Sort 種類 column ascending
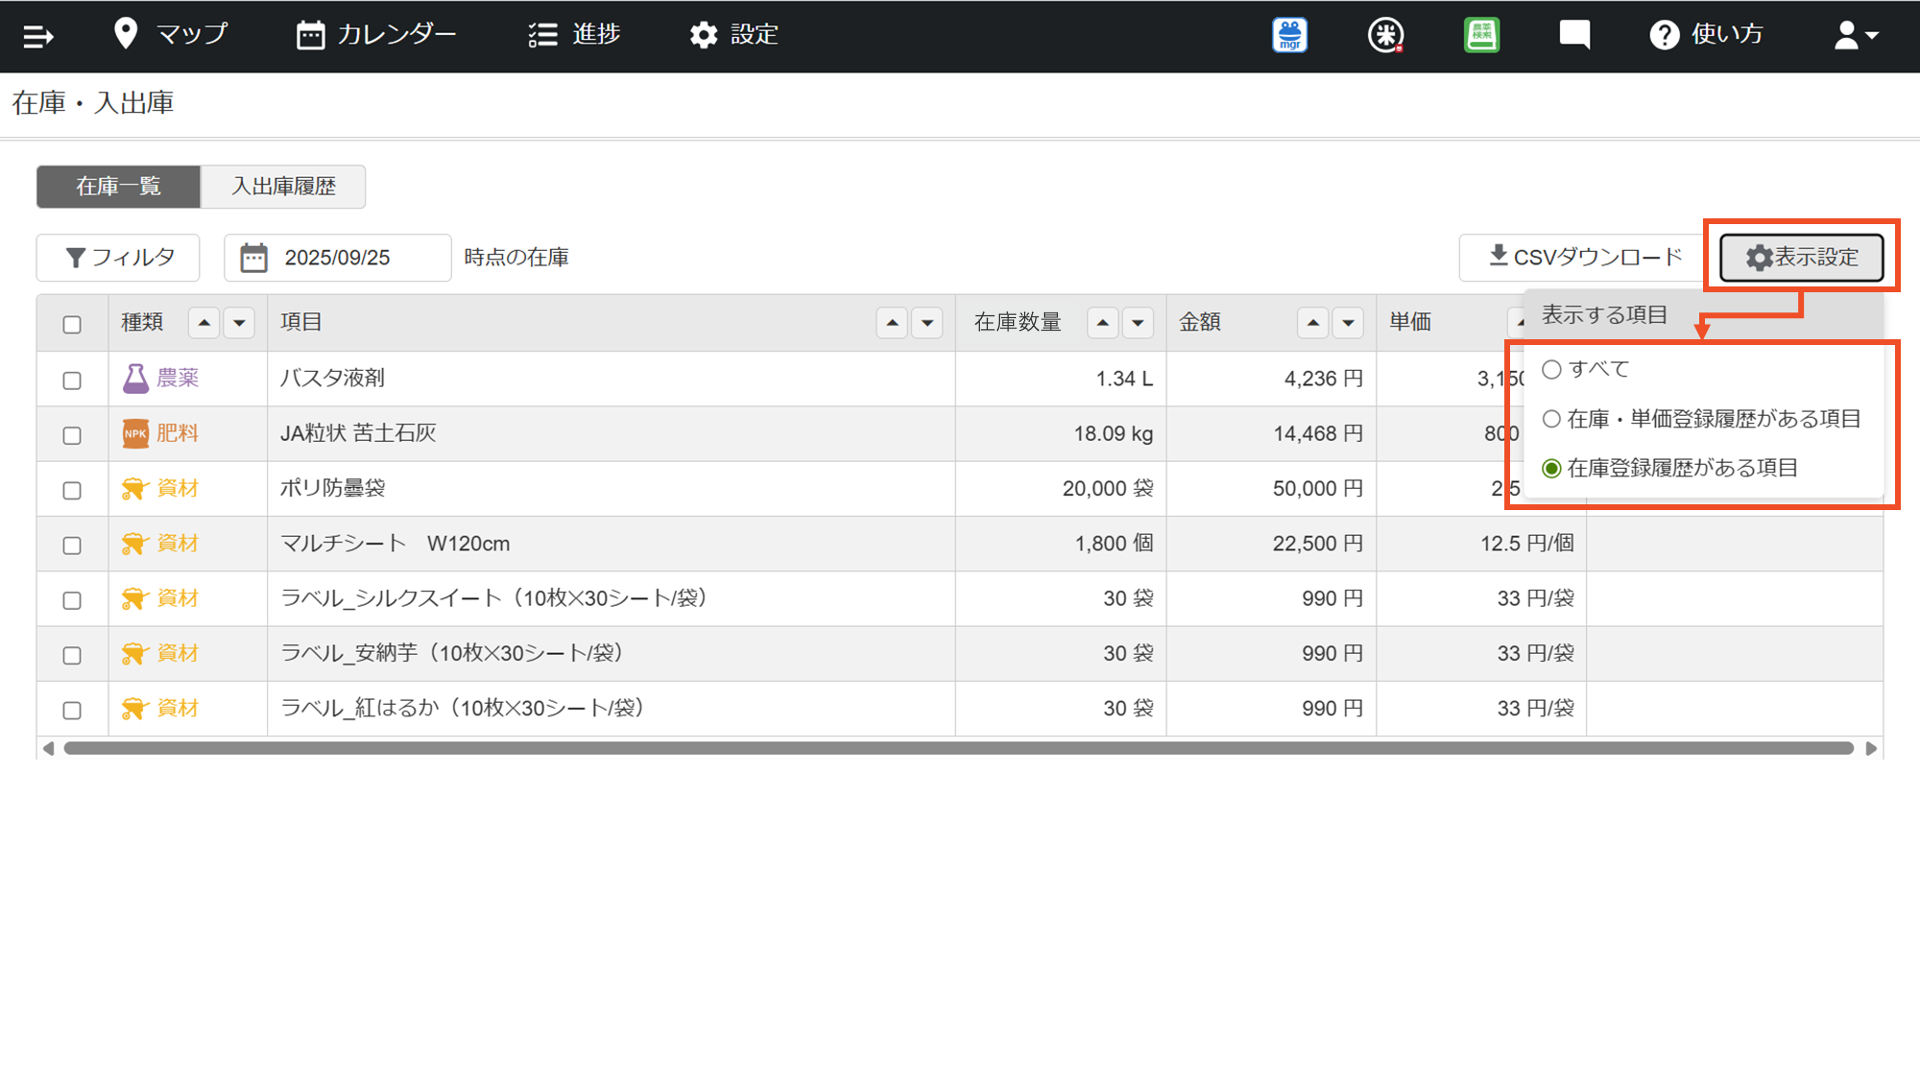The width and height of the screenshot is (1920, 1080). point(204,323)
